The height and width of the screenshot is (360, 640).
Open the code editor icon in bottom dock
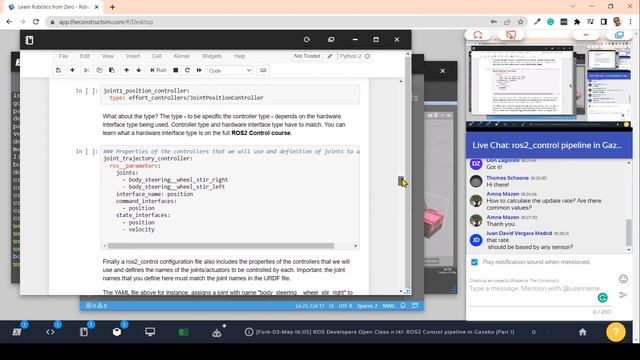click(50, 332)
